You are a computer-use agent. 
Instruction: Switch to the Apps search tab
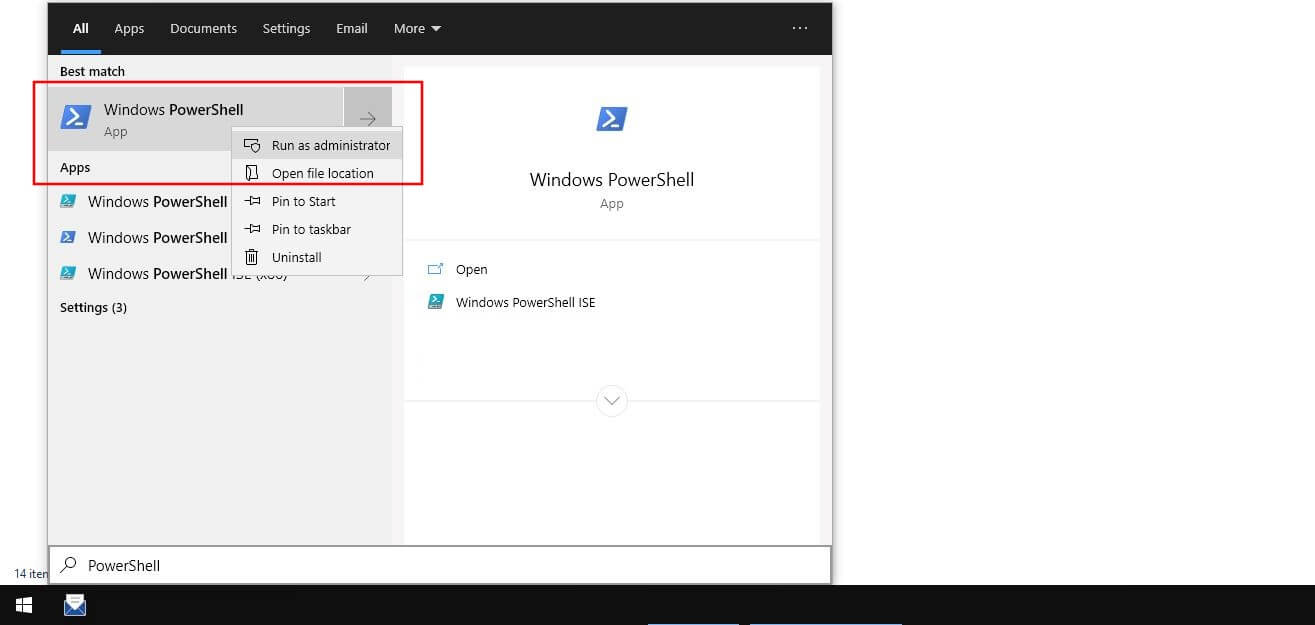pyautogui.click(x=129, y=28)
